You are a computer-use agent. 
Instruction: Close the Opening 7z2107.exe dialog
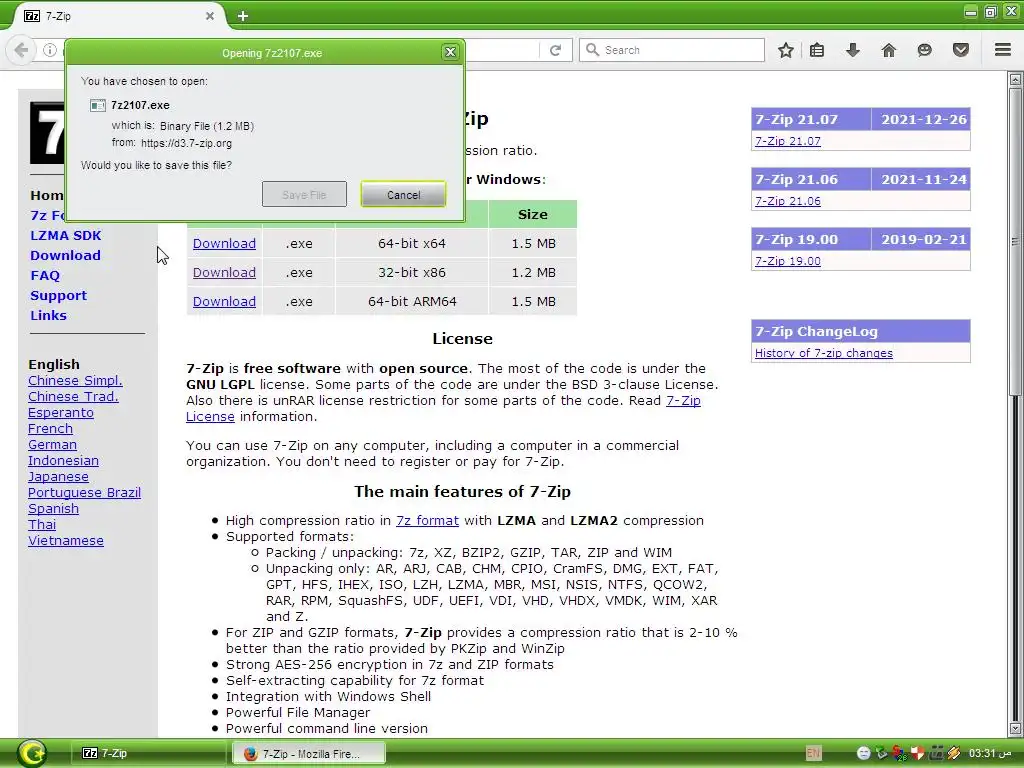(x=450, y=52)
